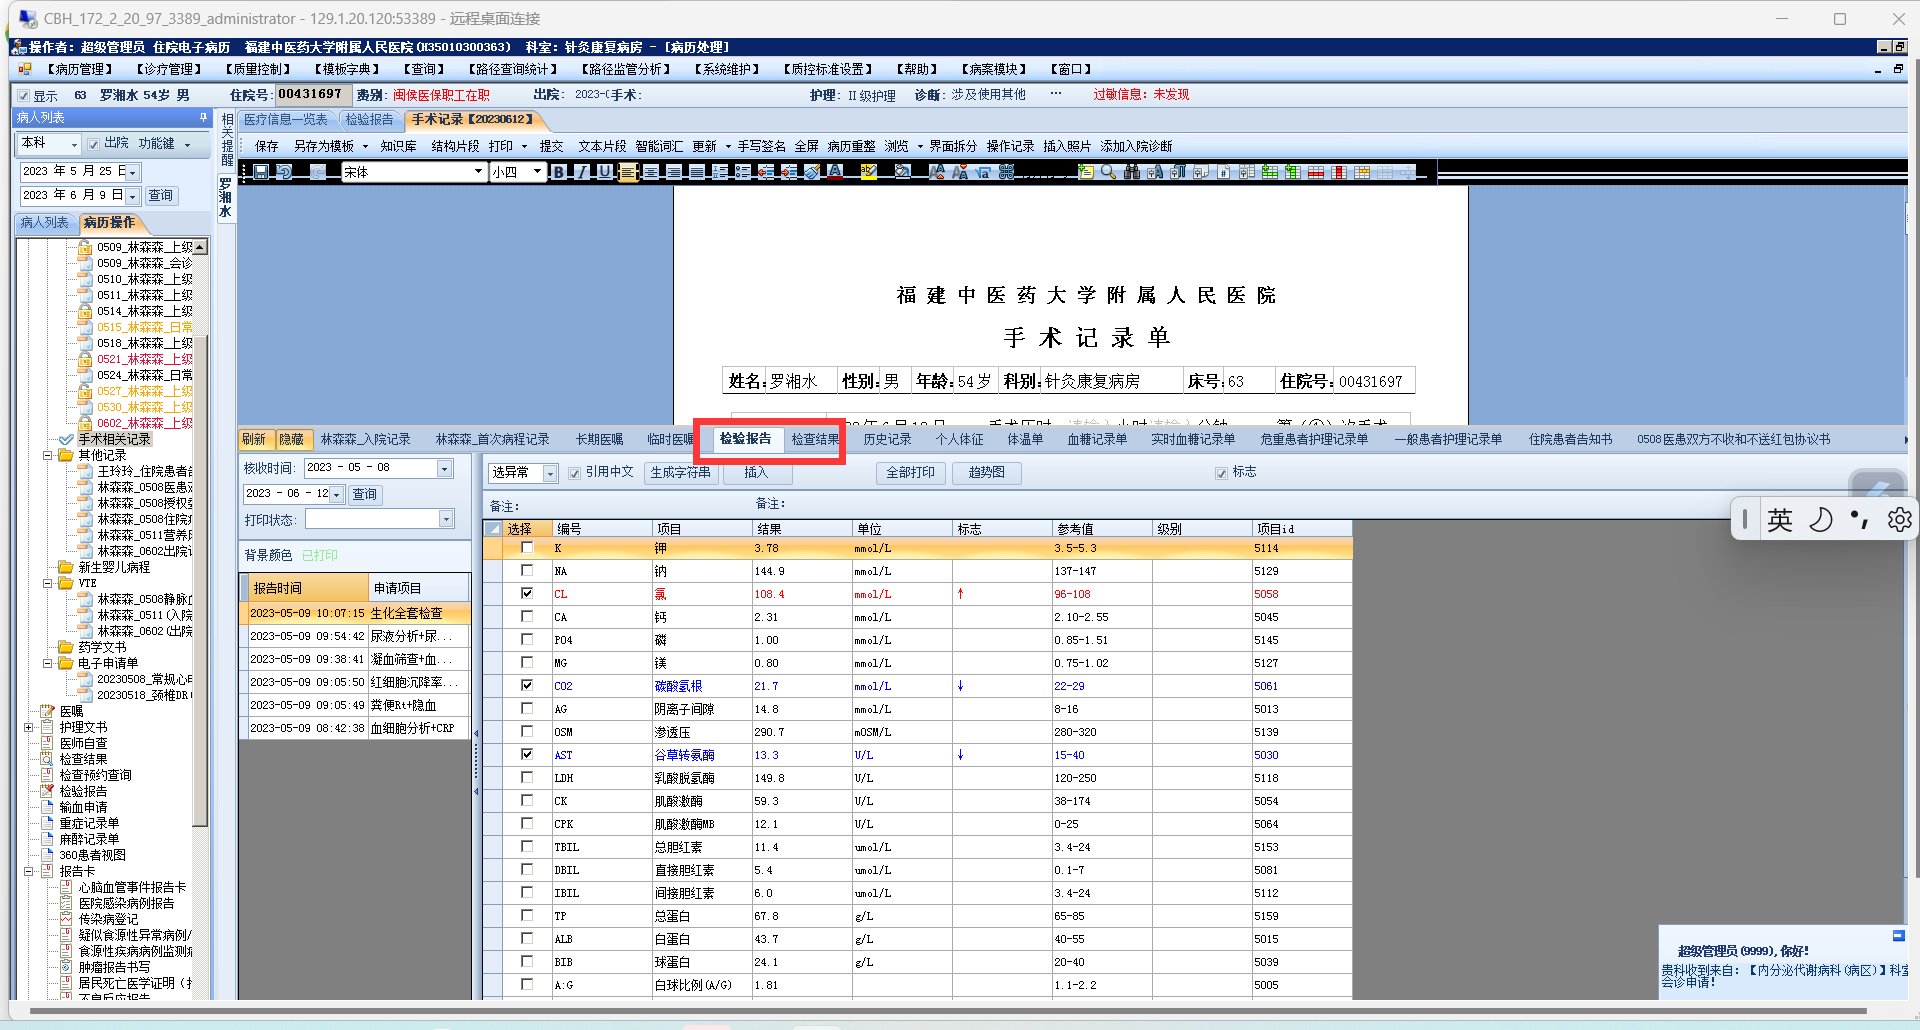1920x1030 pixels.
Task: Click the 趋势图 button
Action: pyautogui.click(x=987, y=473)
